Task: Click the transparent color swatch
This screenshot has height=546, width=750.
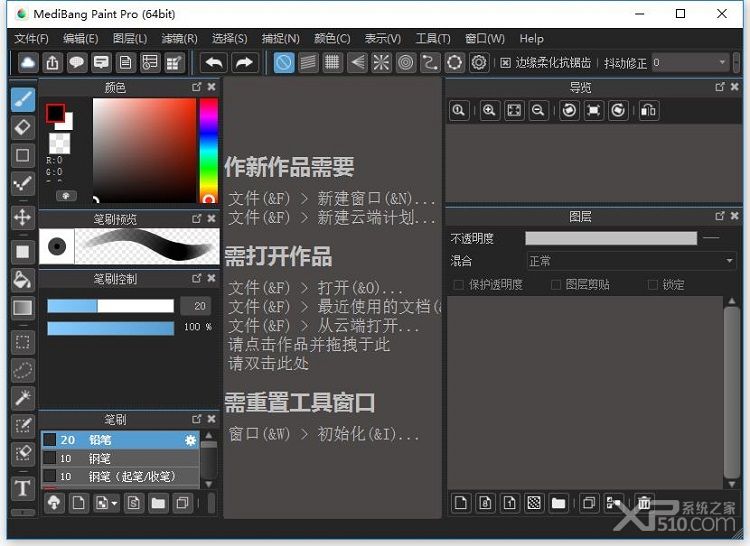Action: tap(59, 143)
